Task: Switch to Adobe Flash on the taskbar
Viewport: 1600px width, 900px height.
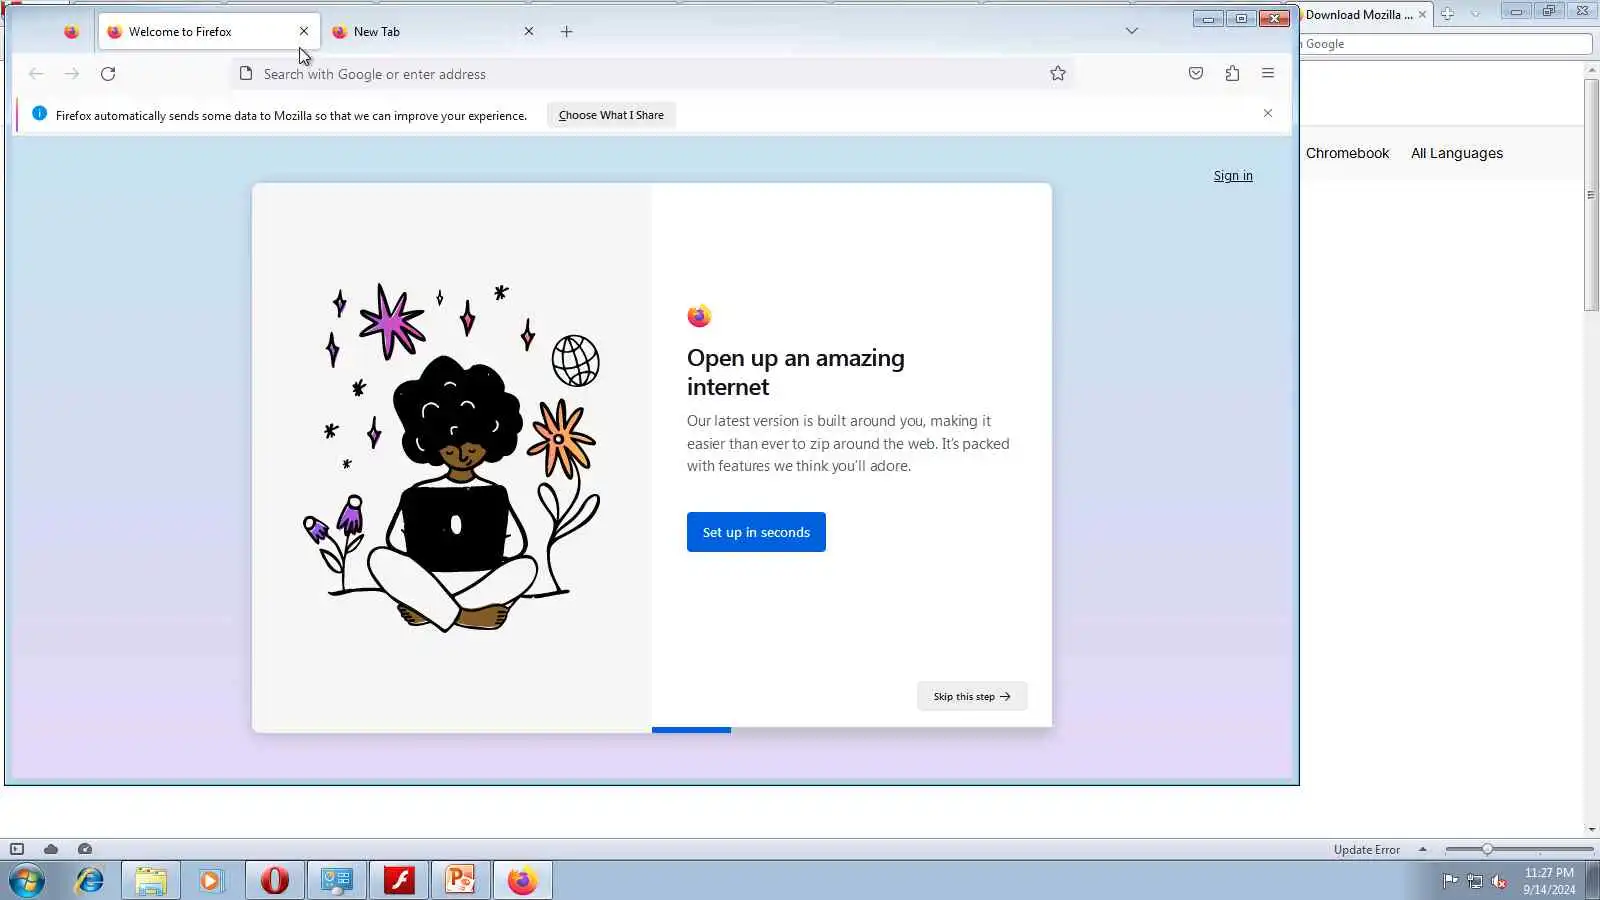Action: [x=399, y=881]
